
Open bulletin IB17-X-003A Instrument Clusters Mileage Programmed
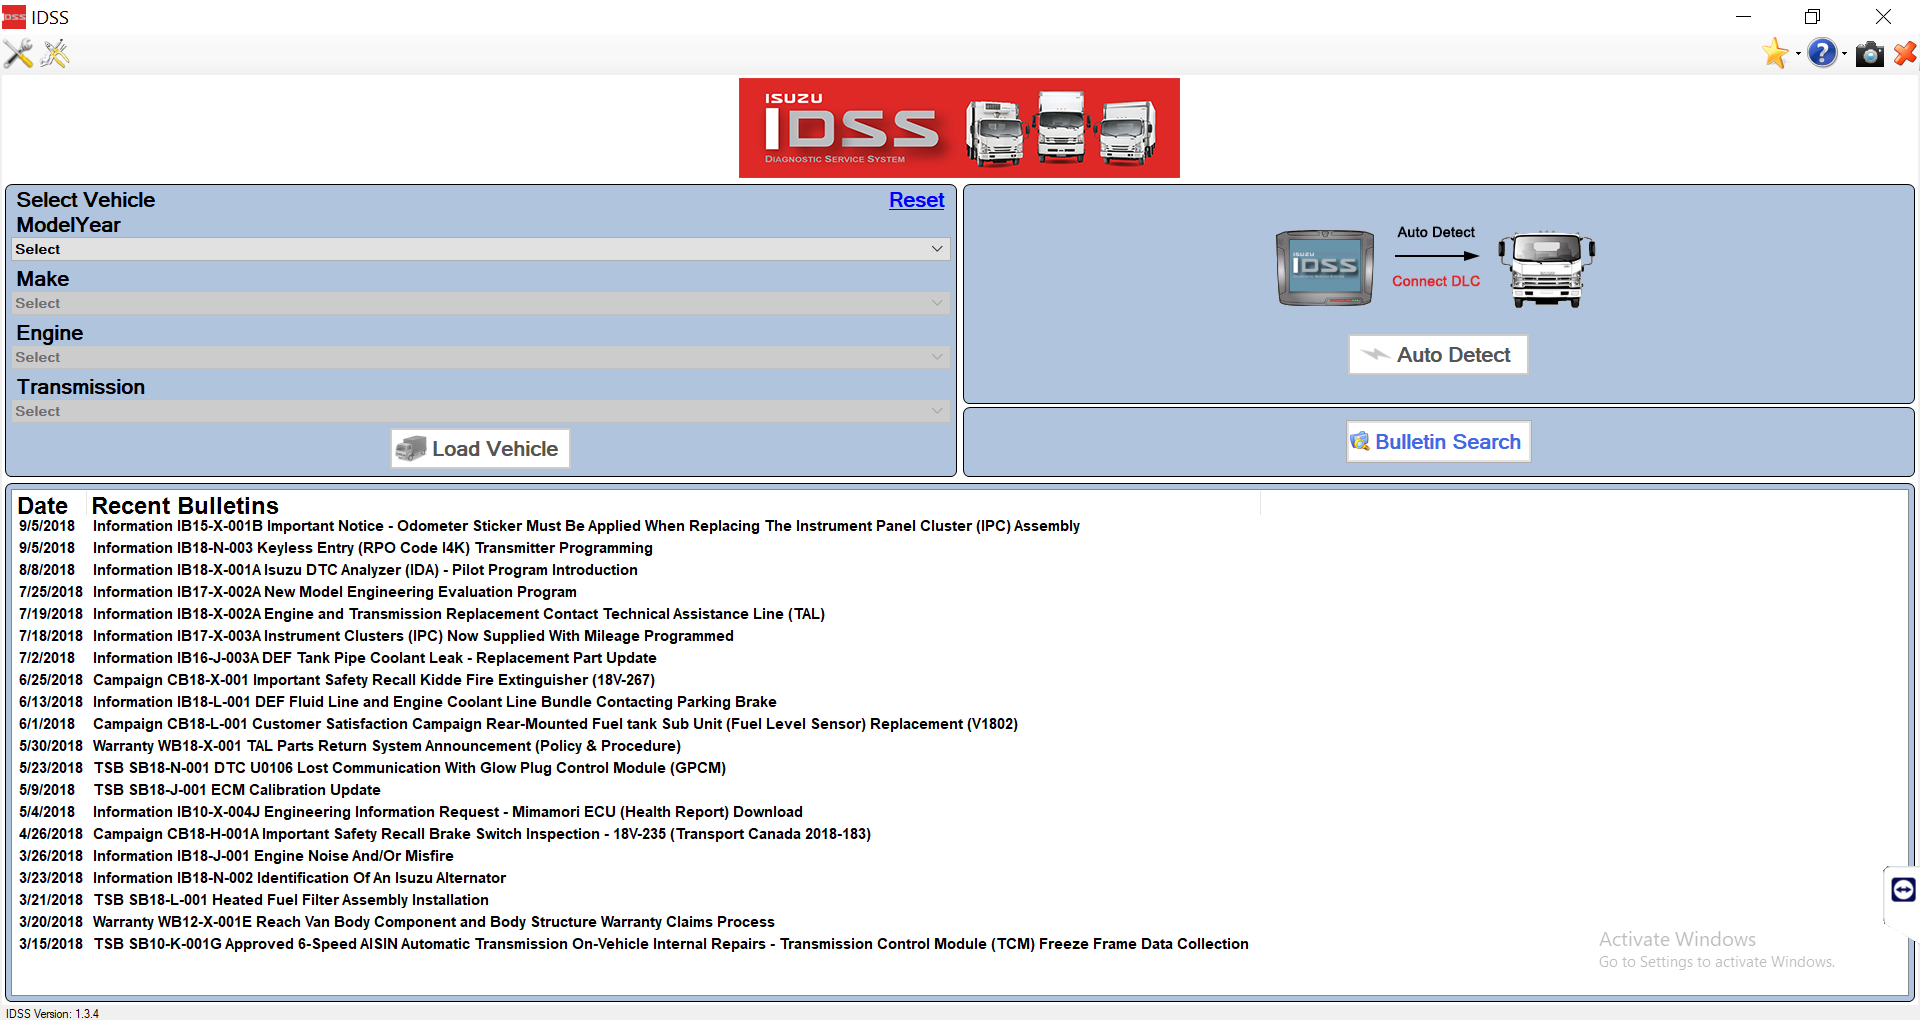click(x=413, y=636)
